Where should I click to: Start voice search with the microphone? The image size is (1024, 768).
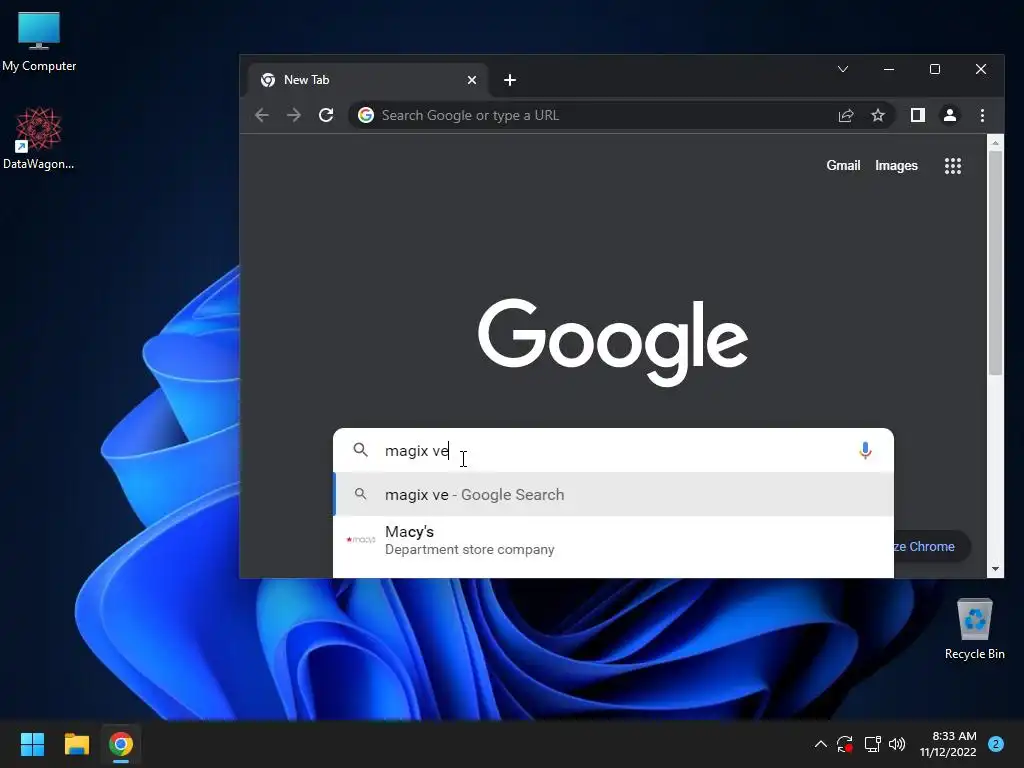click(865, 451)
